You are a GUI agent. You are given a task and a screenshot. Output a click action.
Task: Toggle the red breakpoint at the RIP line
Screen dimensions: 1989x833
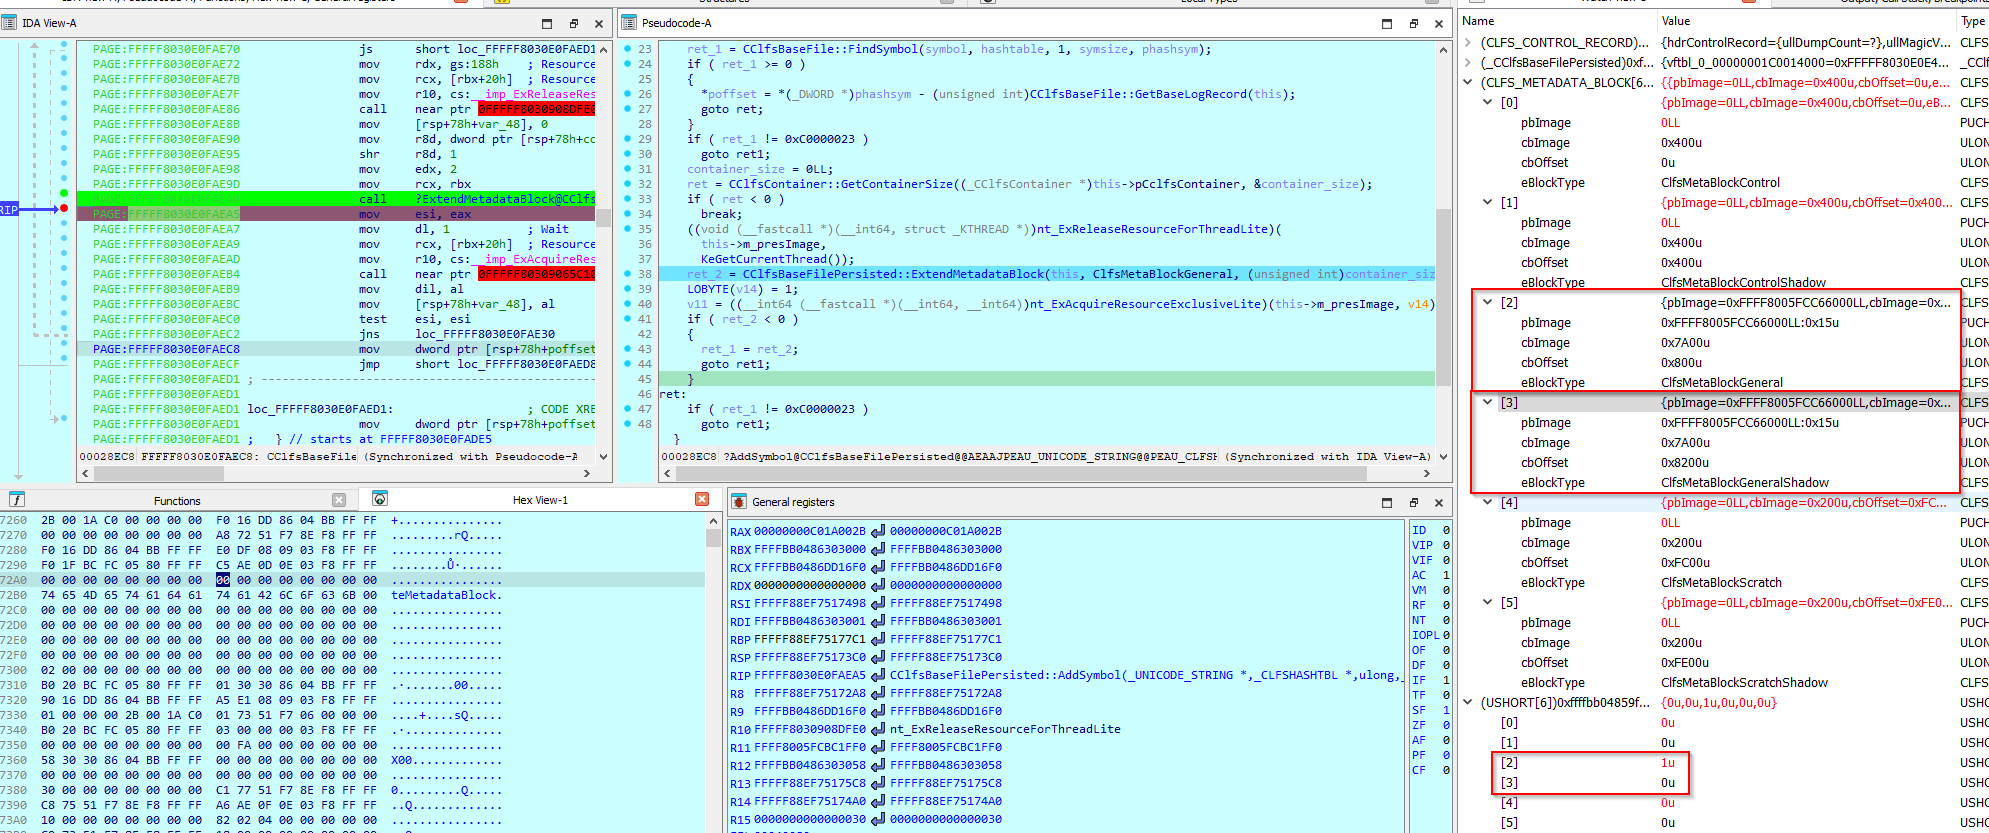tap(64, 208)
